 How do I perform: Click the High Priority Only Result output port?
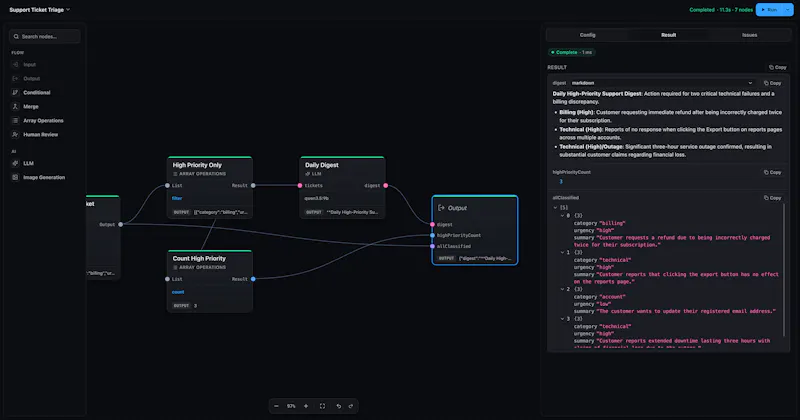tap(253, 186)
